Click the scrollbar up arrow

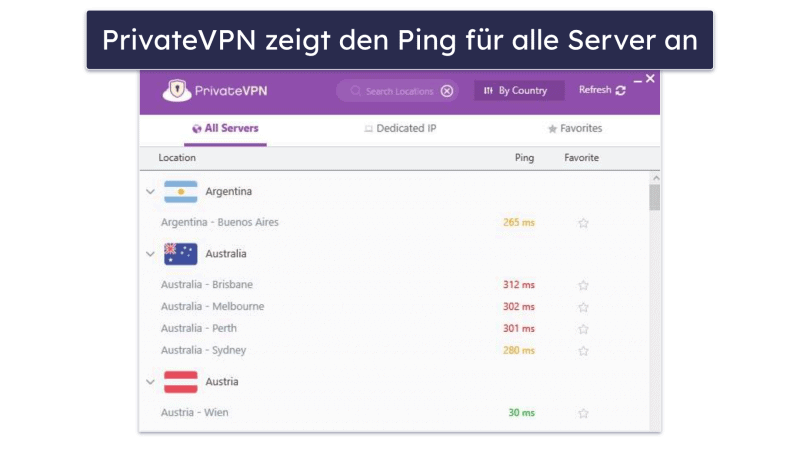(x=656, y=178)
